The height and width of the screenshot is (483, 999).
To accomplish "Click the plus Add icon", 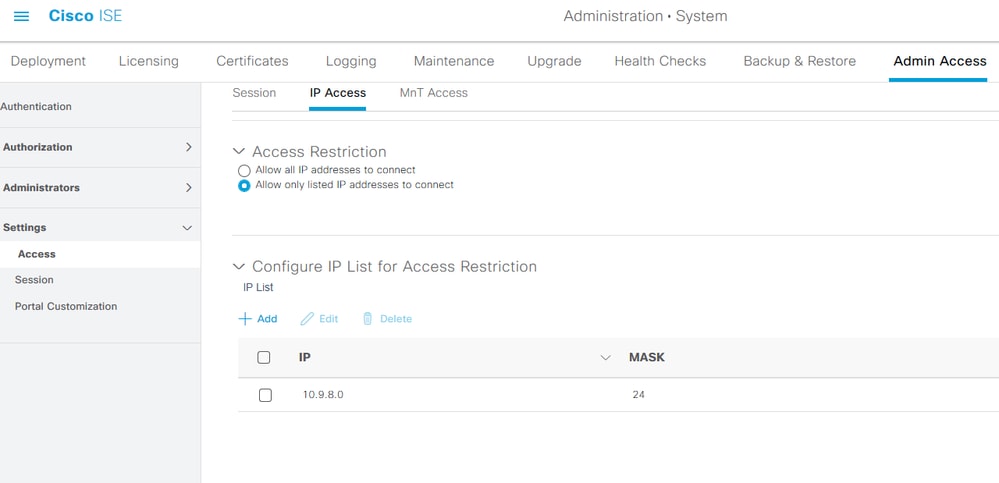I will [245, 319].
